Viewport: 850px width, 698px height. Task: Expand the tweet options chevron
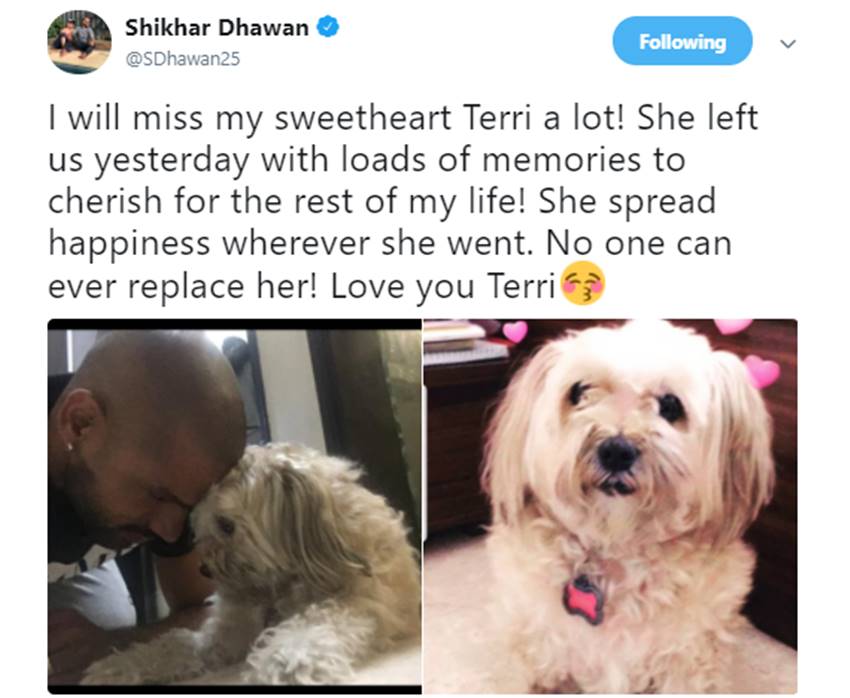click(788, 43)
